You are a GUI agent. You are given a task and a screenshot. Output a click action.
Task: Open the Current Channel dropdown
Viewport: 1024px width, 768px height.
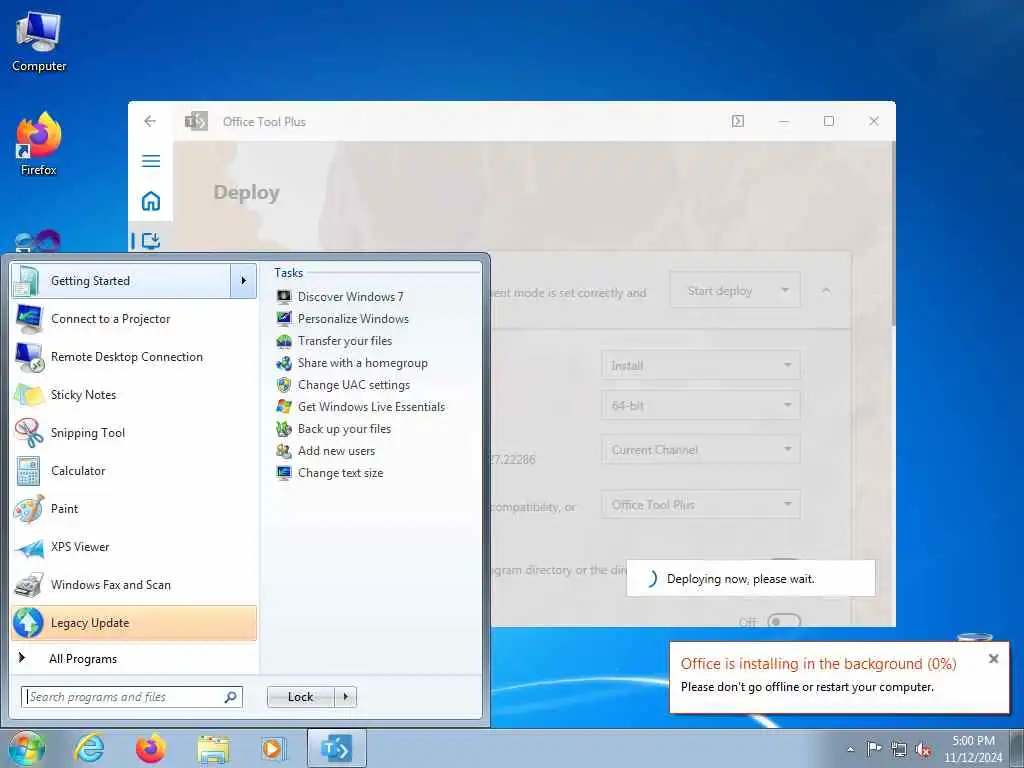coord(701,450)
